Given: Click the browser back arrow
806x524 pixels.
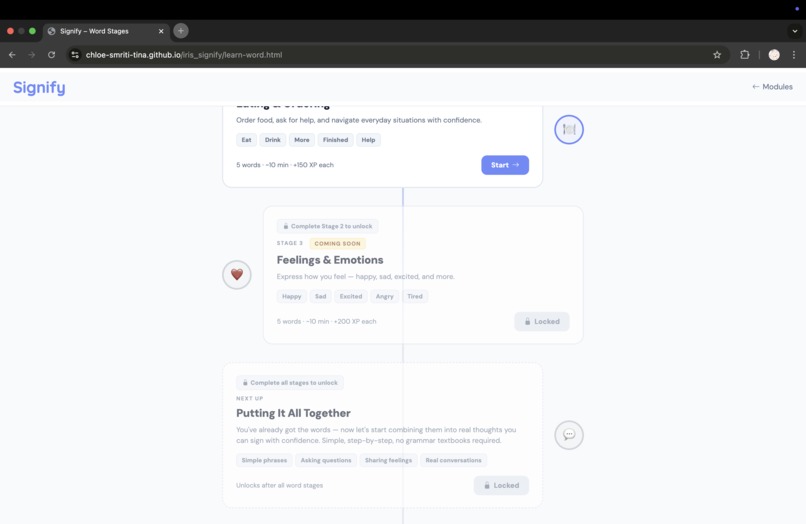Looking at the screenshot, I should 12,55.
